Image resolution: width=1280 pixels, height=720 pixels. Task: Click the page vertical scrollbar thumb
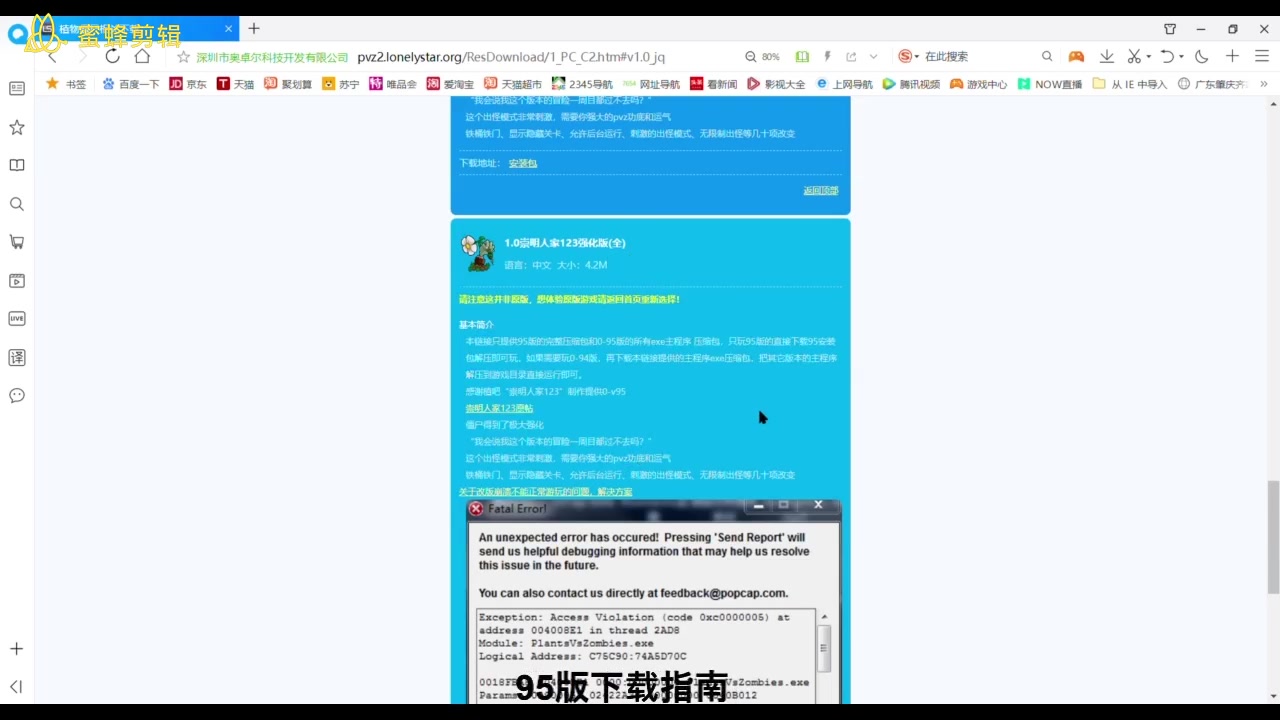pyautogui.click(x=1273, y=537)
